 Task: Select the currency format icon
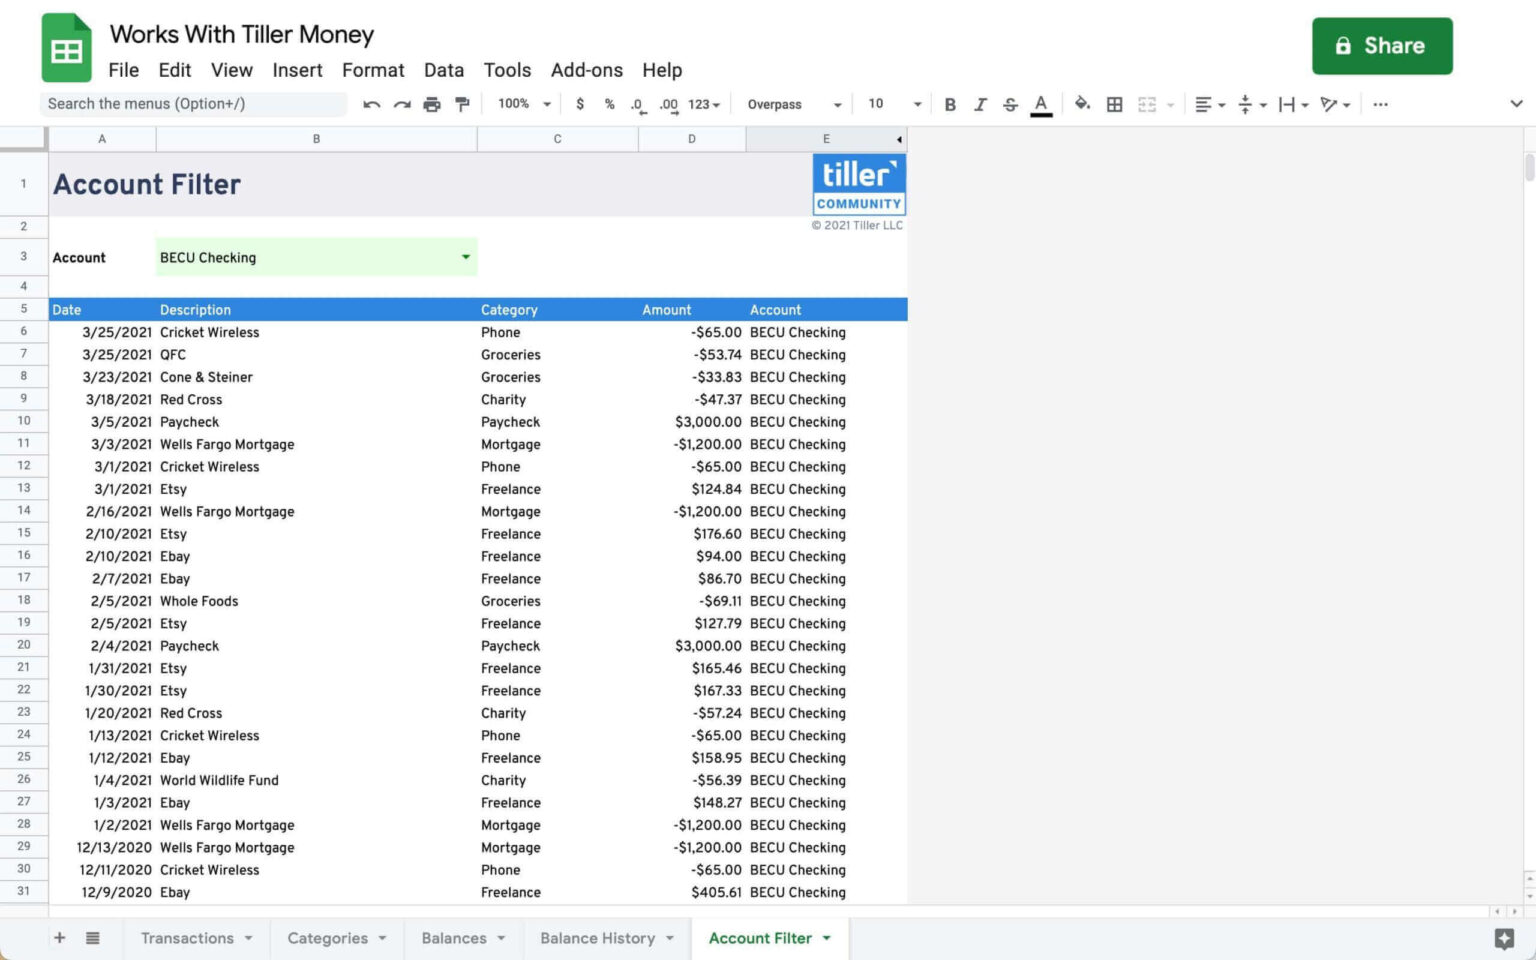(580, 103)
